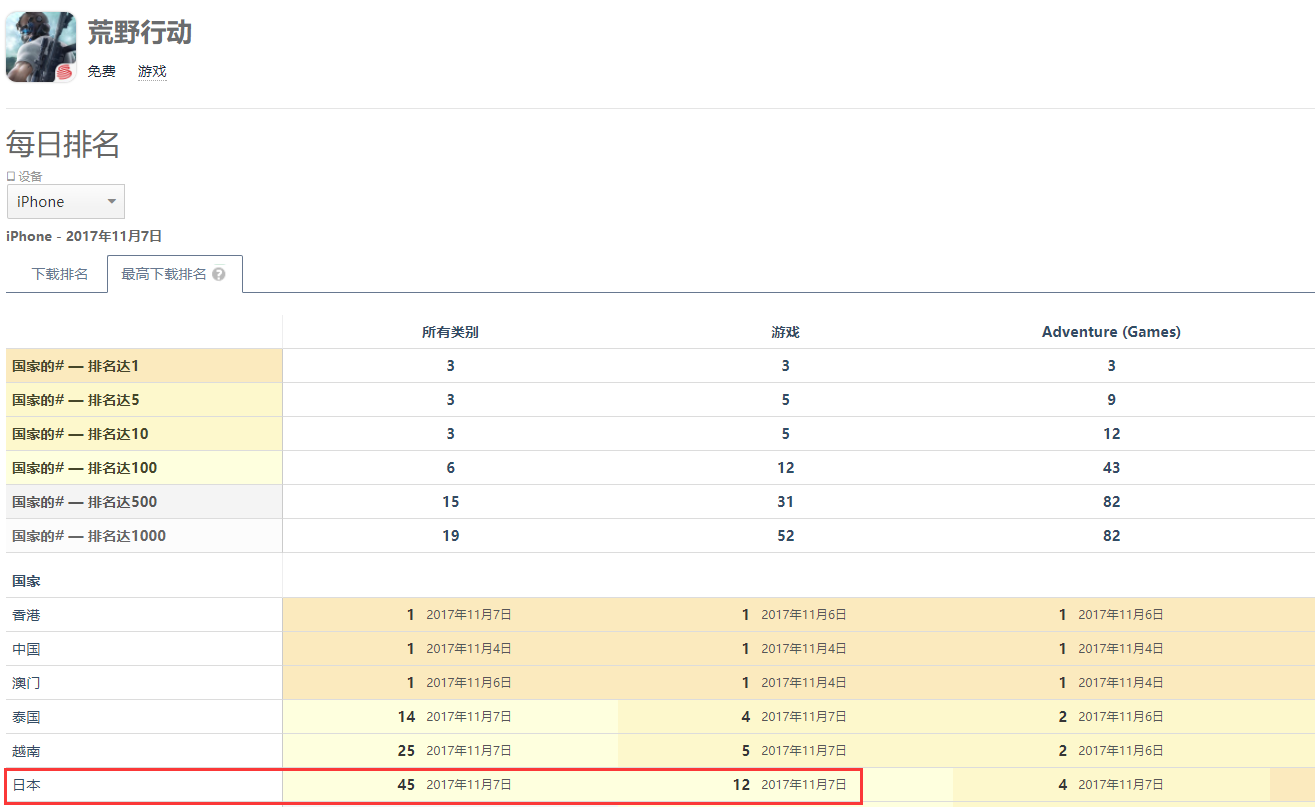Click 日本 所有类别 rank 45 cell
The width and height of the screenshot is (1315, 807).
pos(450,785)
